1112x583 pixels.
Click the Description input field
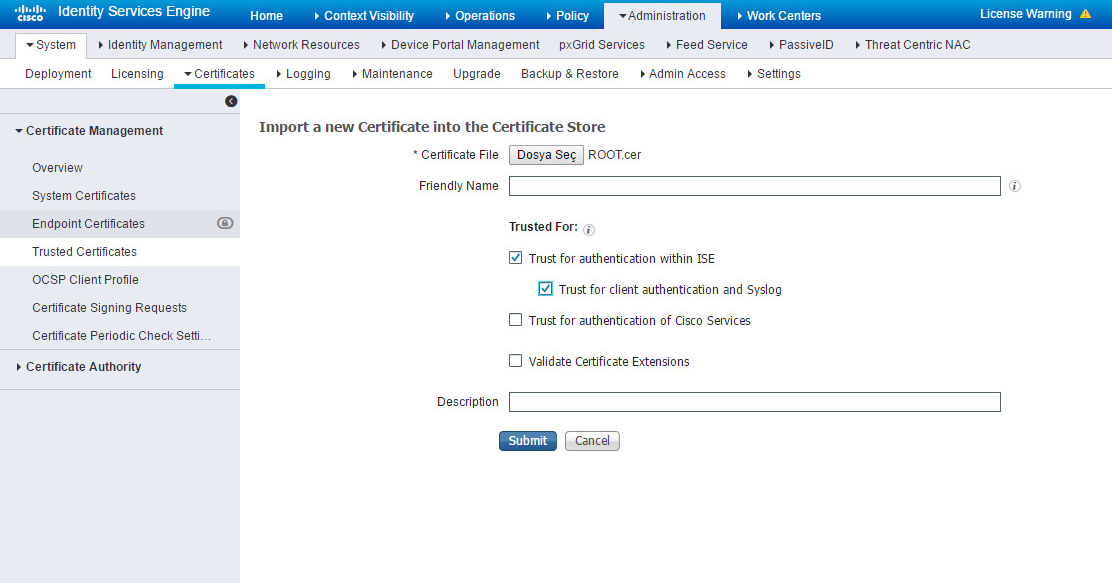click(755, 402)
